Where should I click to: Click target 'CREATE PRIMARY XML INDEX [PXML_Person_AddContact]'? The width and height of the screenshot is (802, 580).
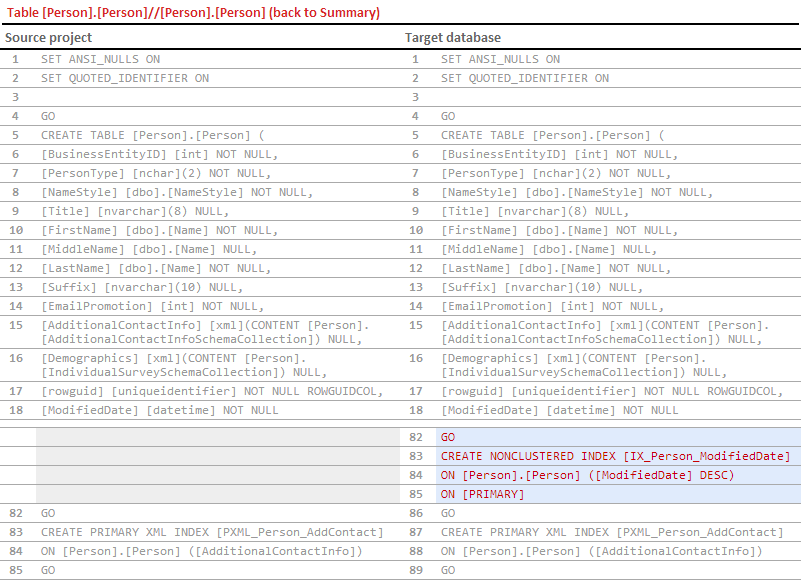pyautogui.click(x=612, y=532)
